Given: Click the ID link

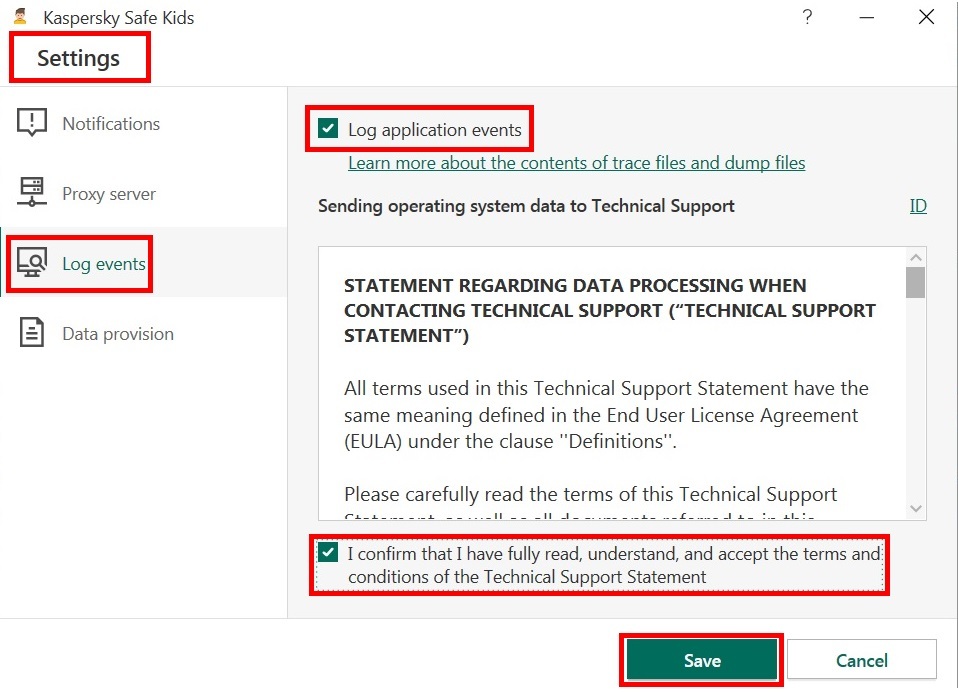Looking at the screenshot, I should pyautogui.click(x=918, y=206).
